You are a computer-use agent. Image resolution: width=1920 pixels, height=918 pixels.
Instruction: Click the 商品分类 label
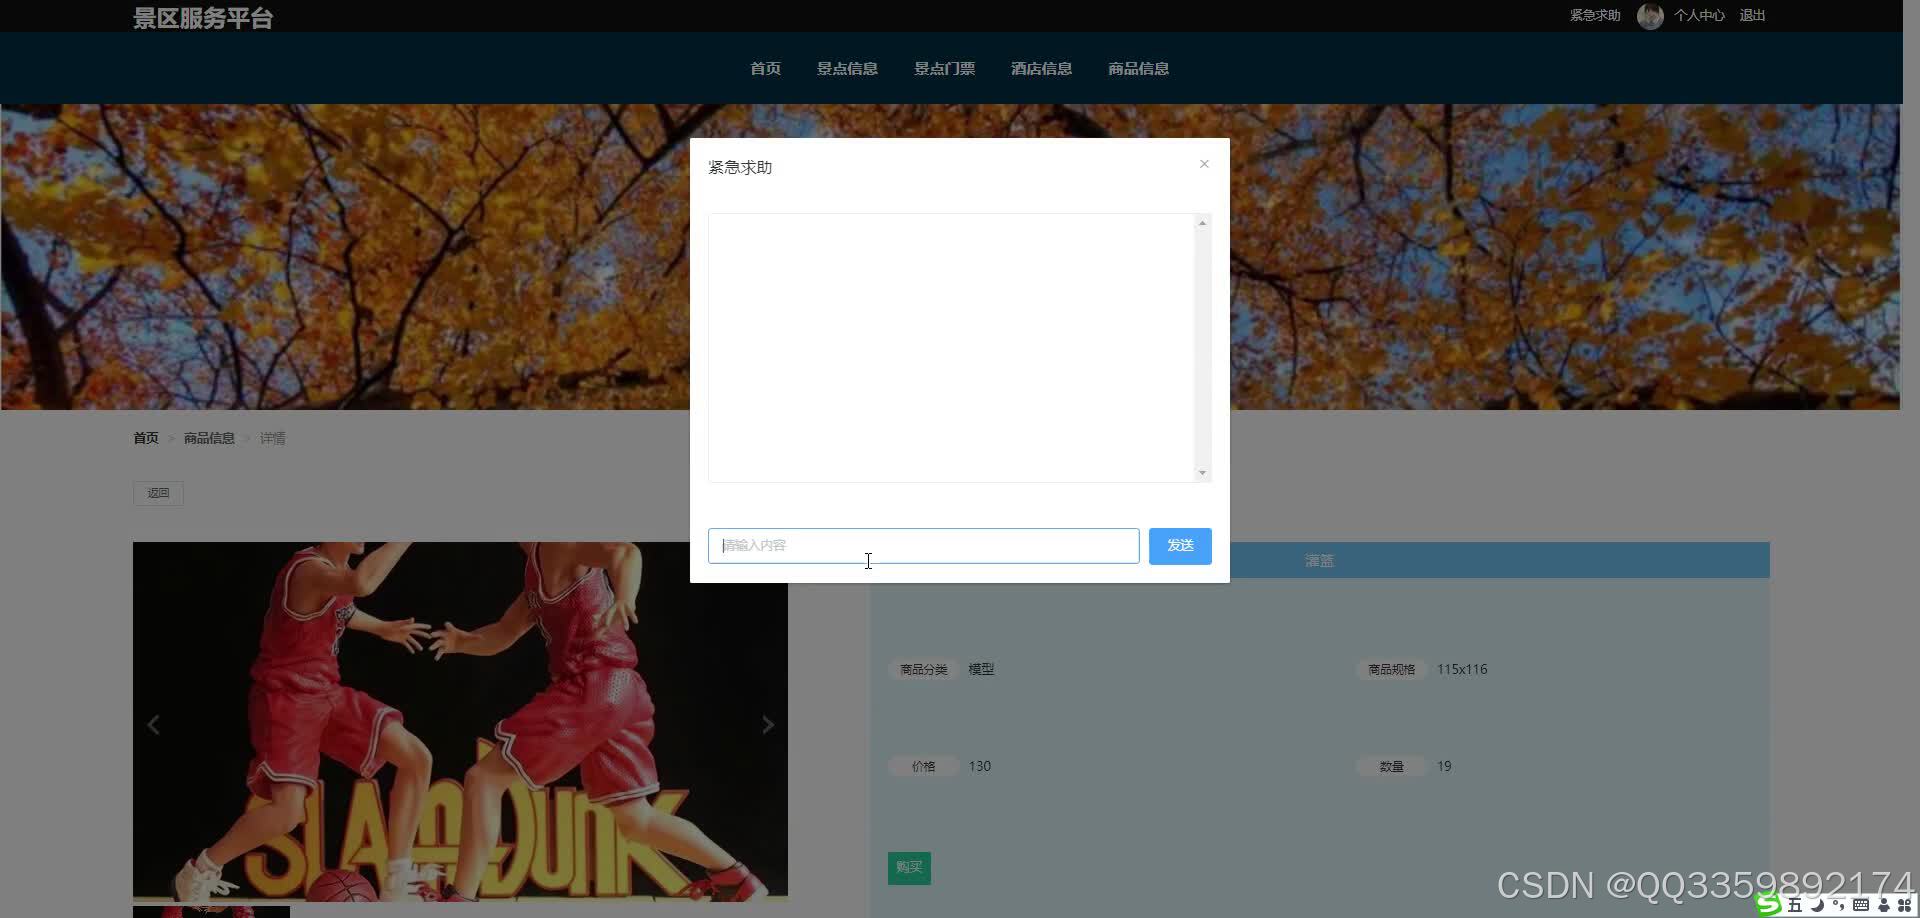[923, 669]
